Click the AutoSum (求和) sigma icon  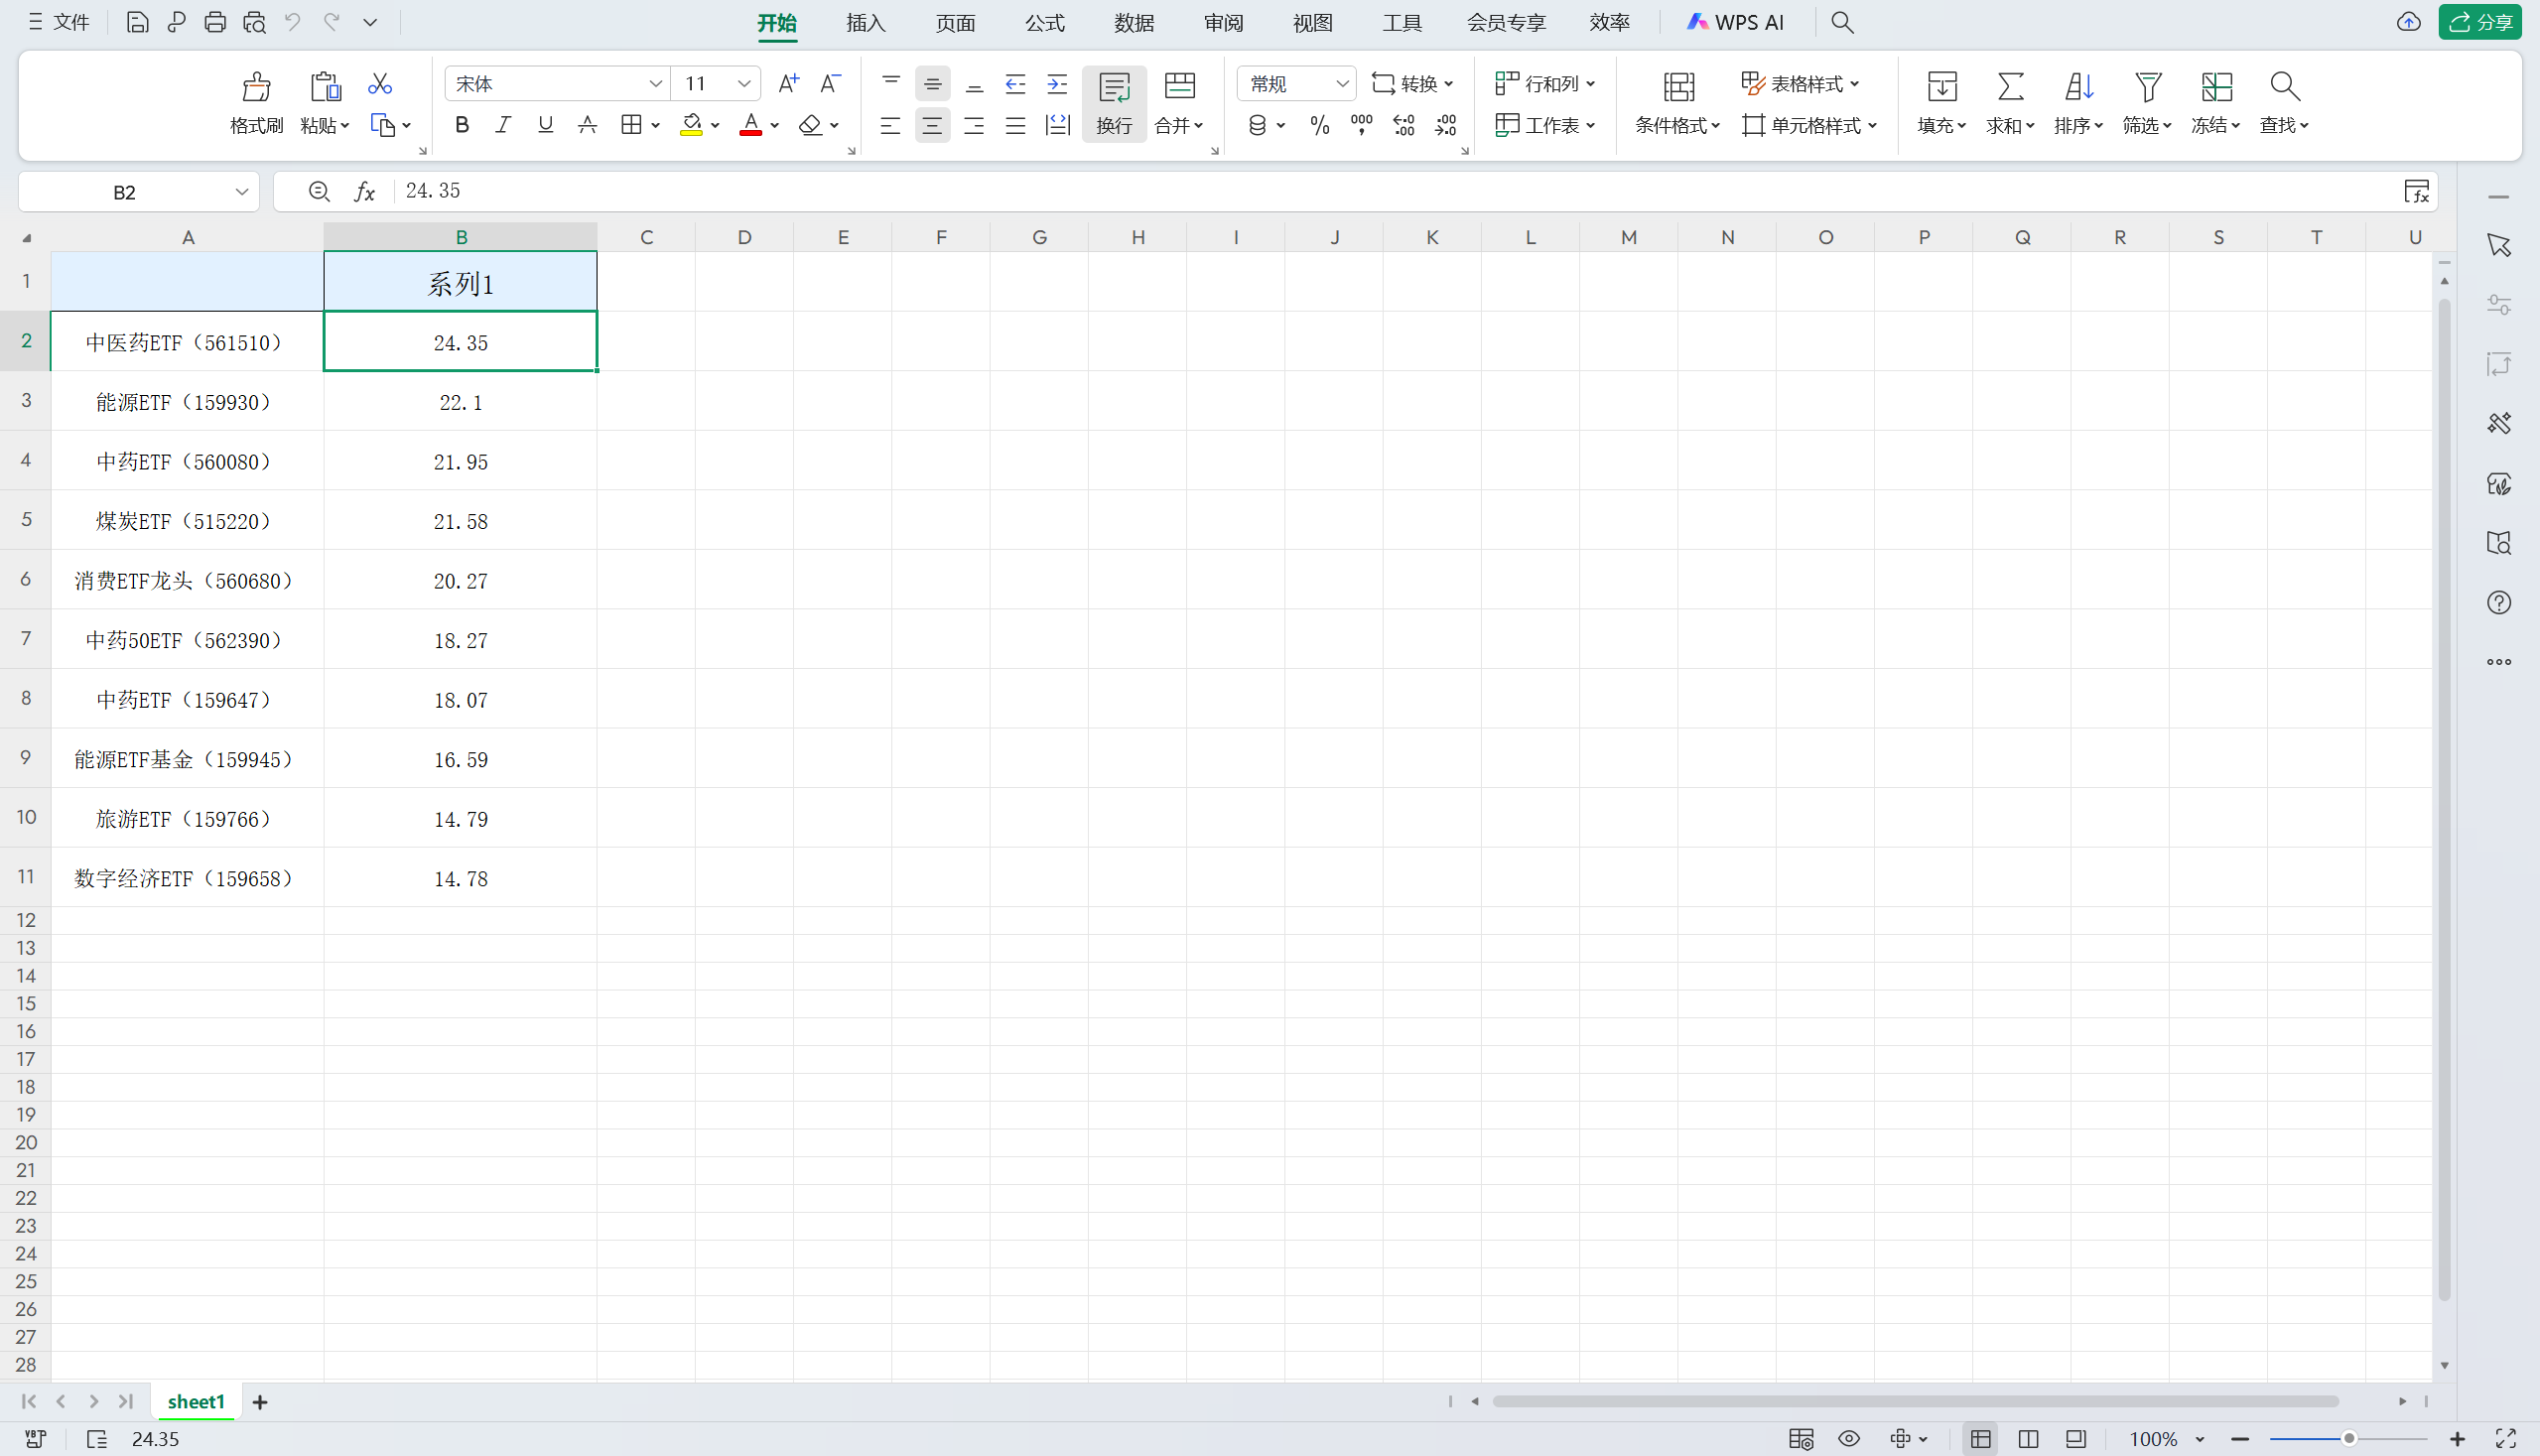2010,87
